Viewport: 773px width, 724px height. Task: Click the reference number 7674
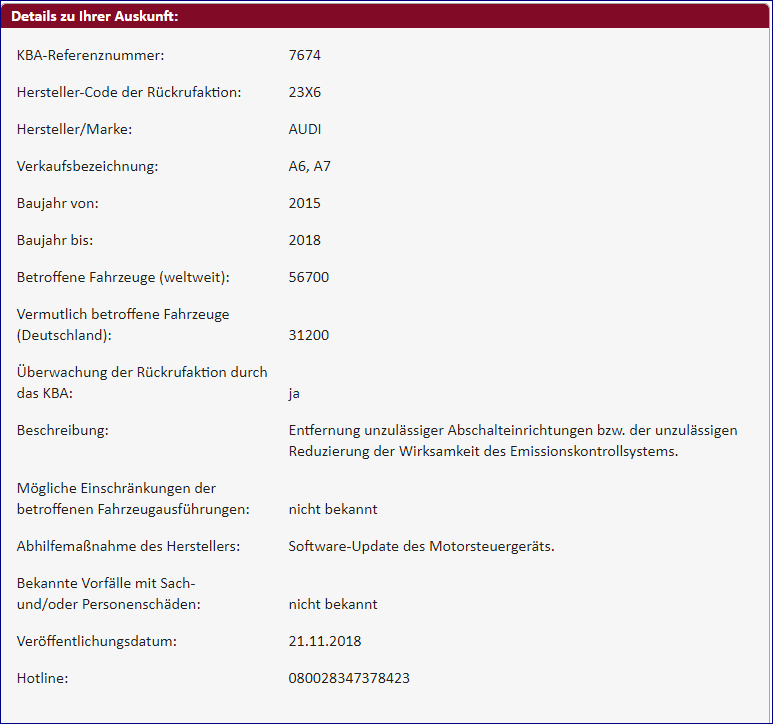tap(305, 55)
